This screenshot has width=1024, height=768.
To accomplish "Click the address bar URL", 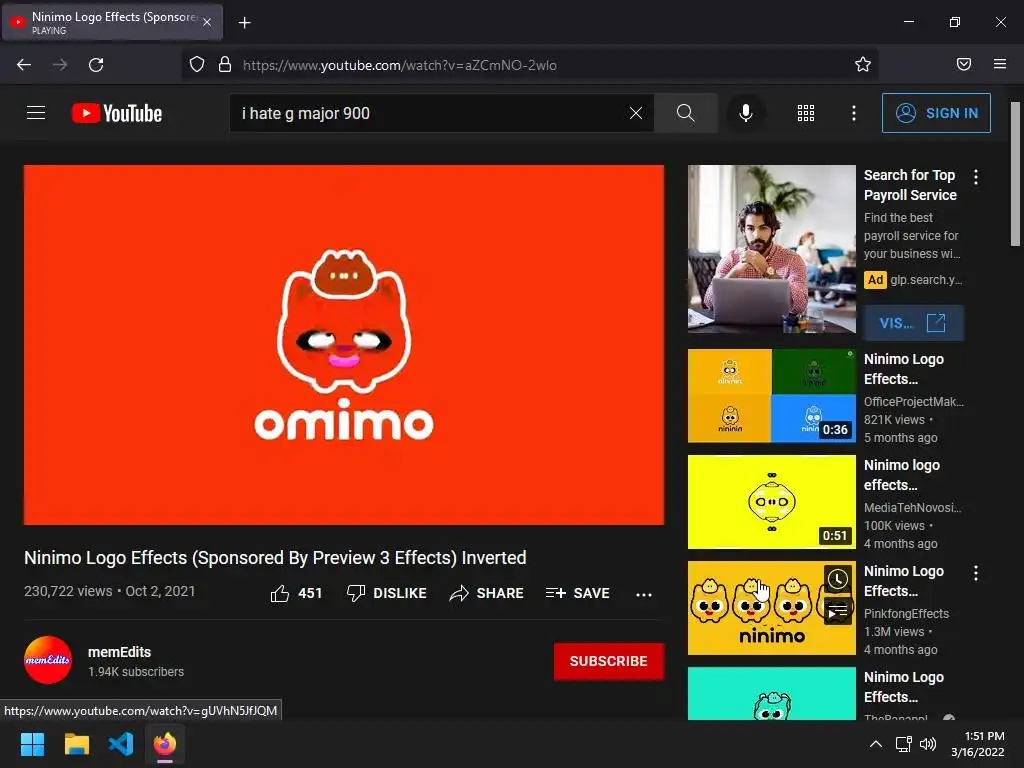I will (399, 65).
